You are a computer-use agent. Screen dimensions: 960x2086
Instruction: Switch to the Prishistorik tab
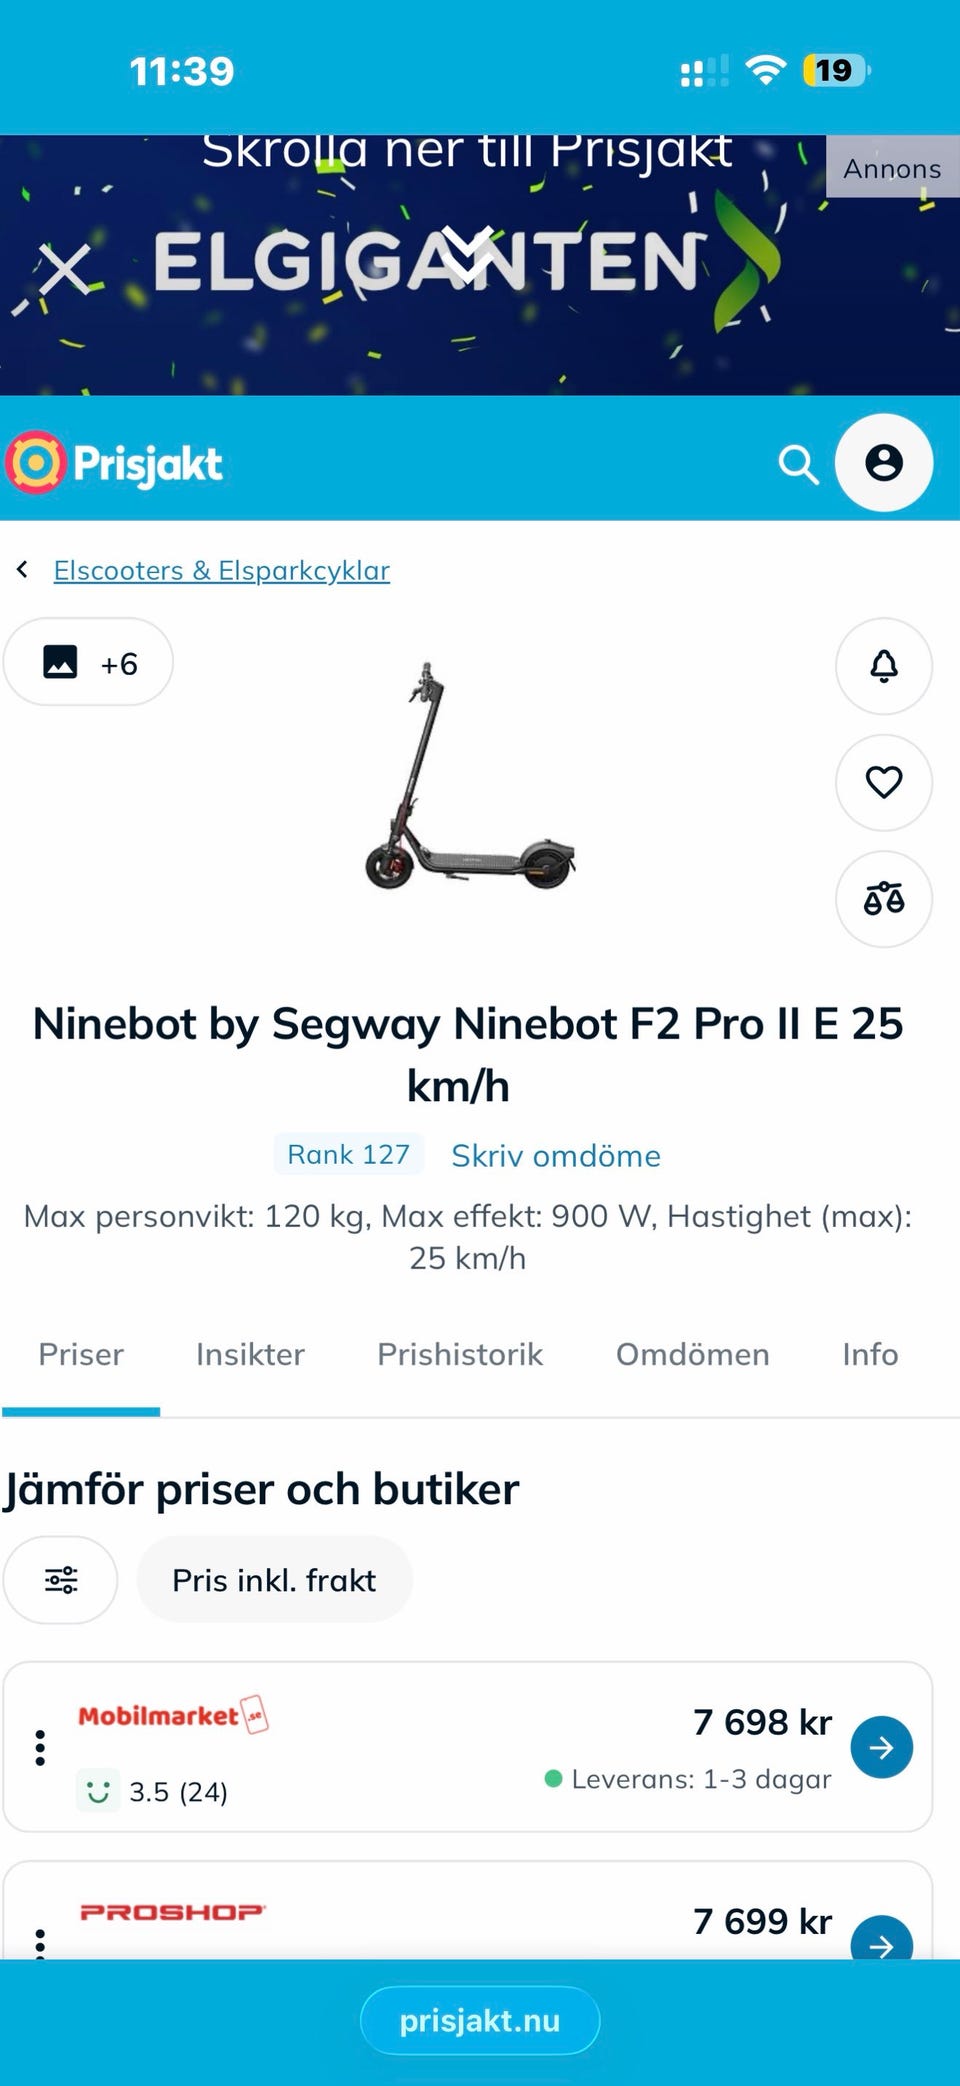click(x=460, y=1354)
